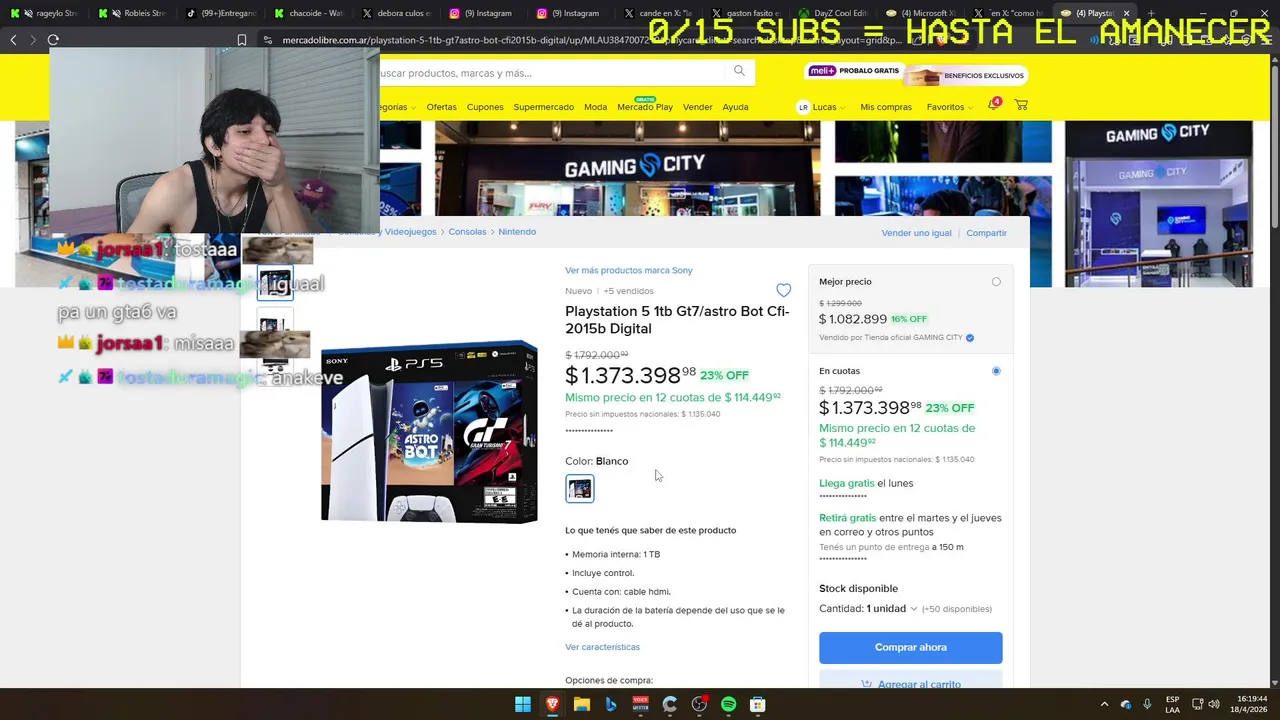
Task: Open the Moda menu item
Action: 595,107
